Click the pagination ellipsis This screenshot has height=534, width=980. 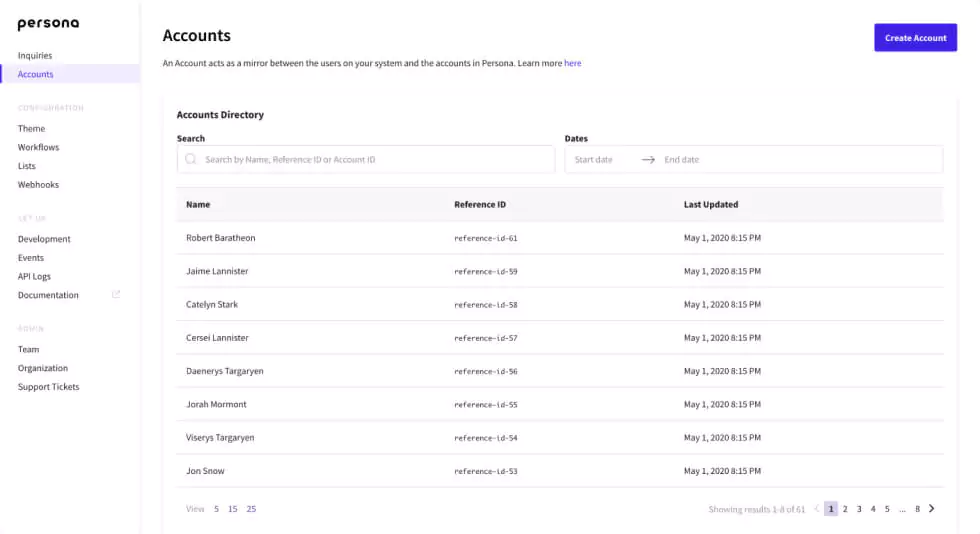(902, 510)
